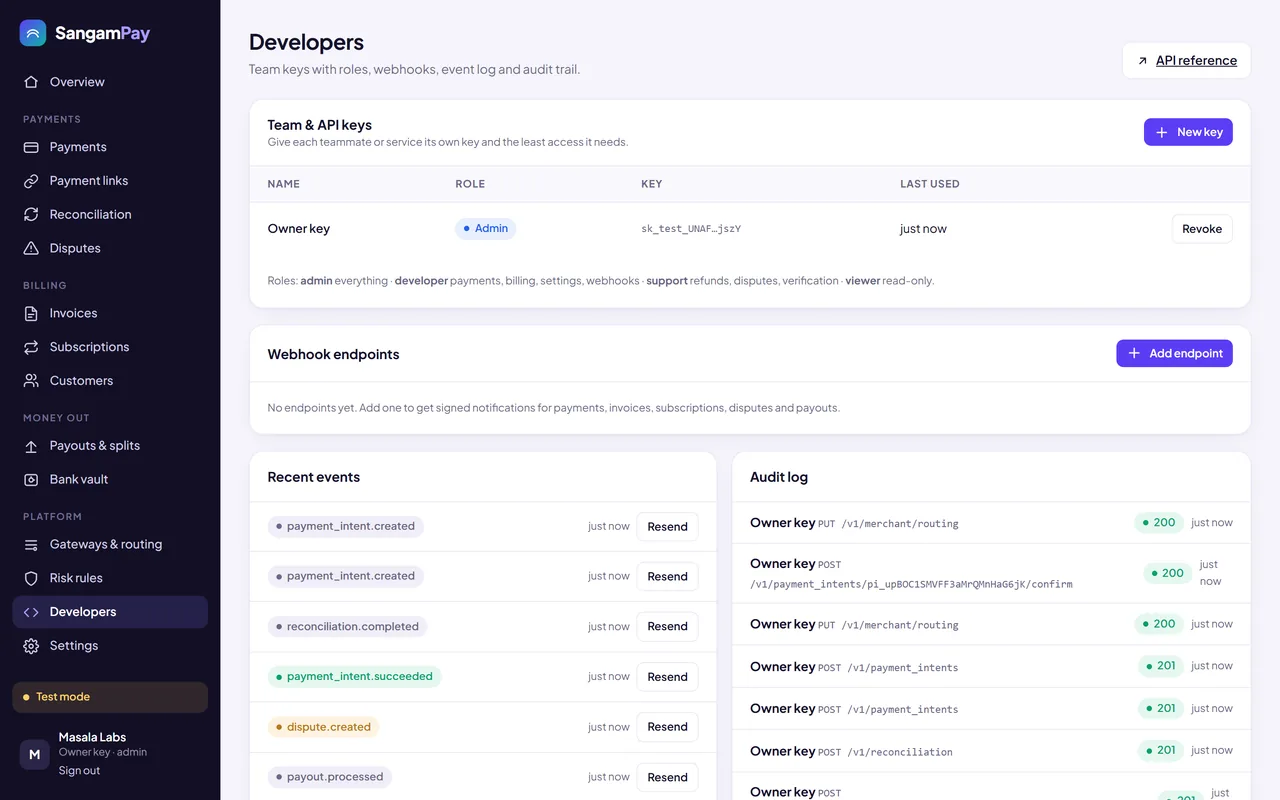Open the Overview page
The image size is (1280, 800).
pyautogui.click(x=110, y=82)
